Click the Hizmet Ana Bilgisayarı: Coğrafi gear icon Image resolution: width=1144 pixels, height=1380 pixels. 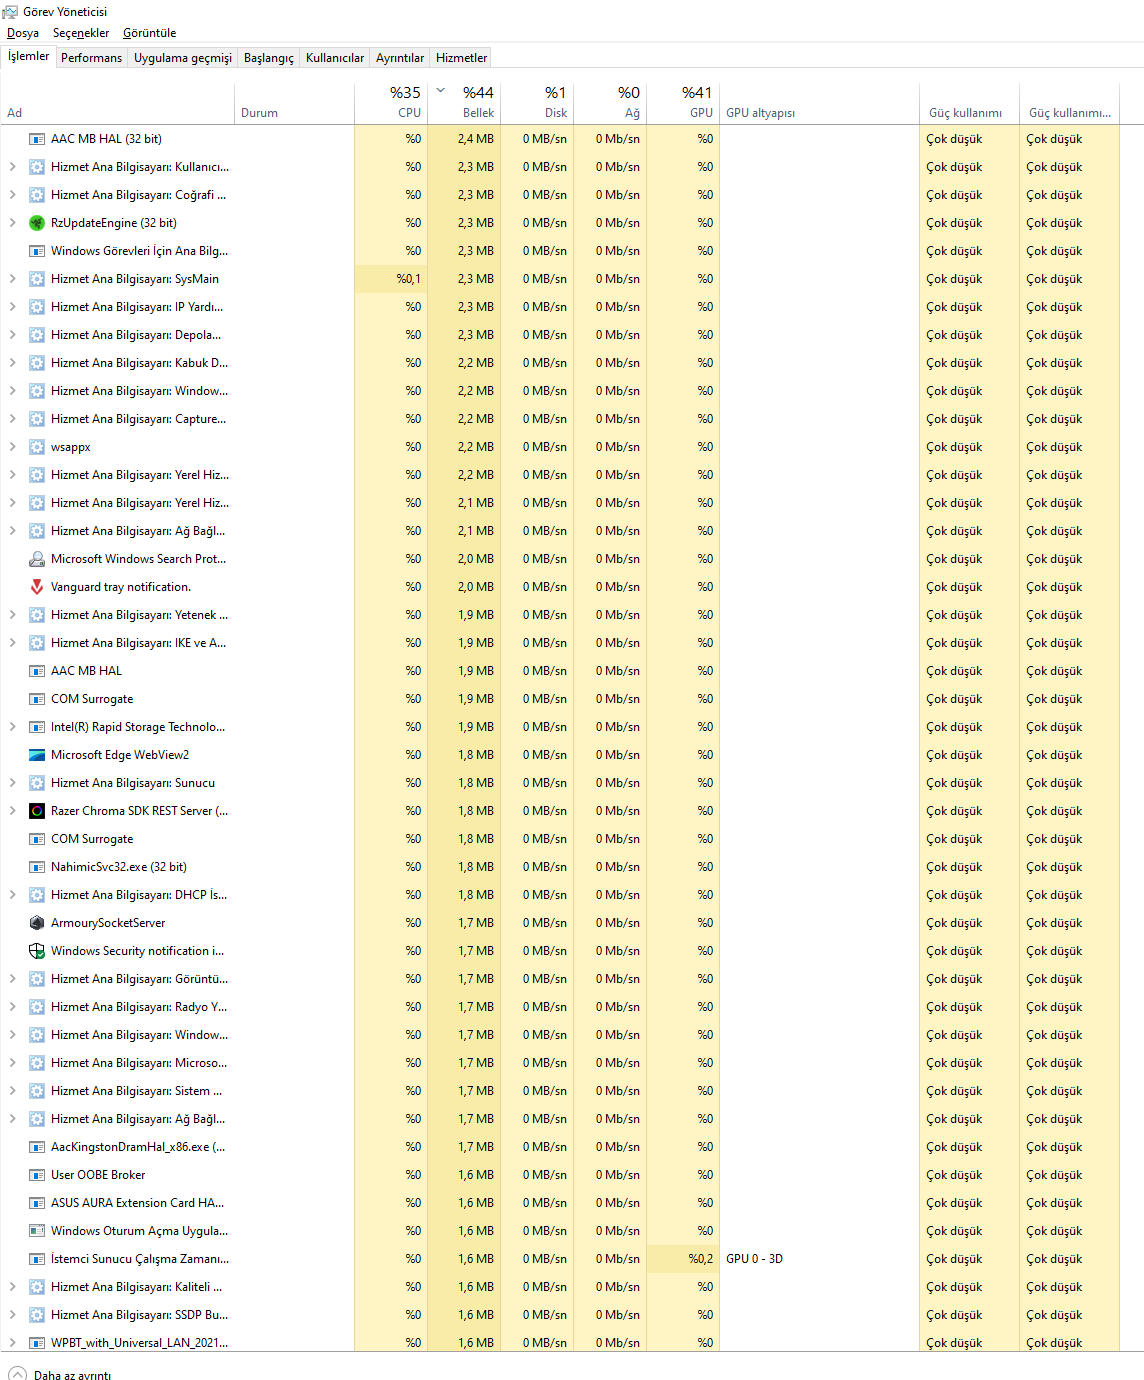[37, 195]
